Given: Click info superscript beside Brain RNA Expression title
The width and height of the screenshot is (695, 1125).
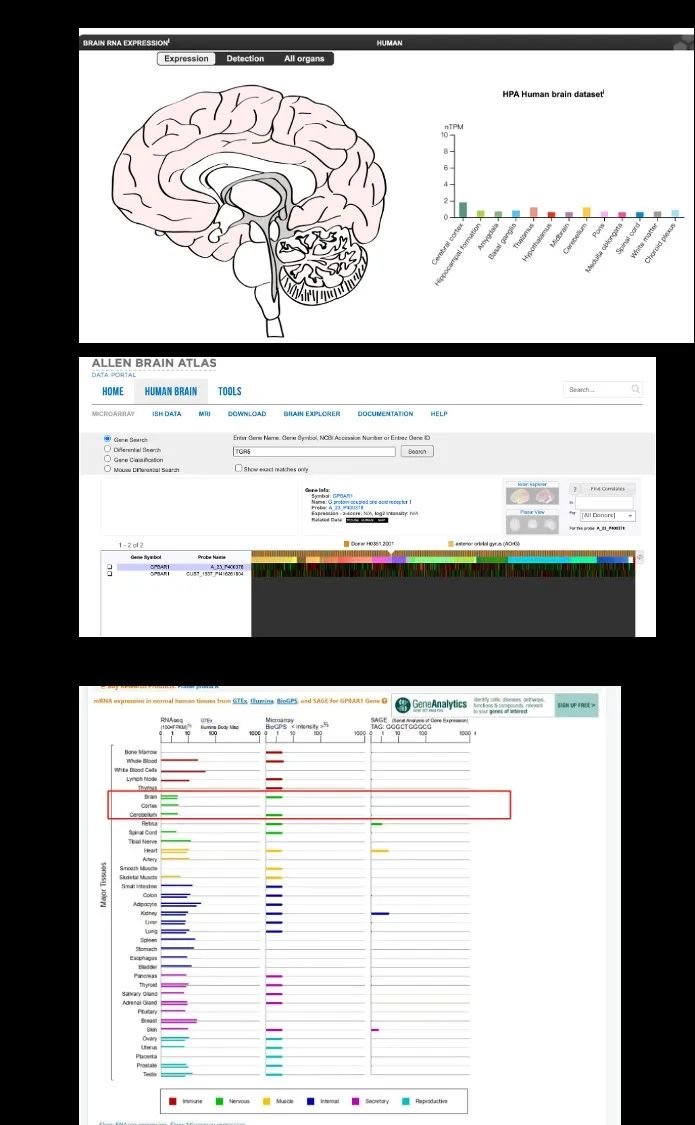Looking at the screenshot, I should tap(169, 41).
